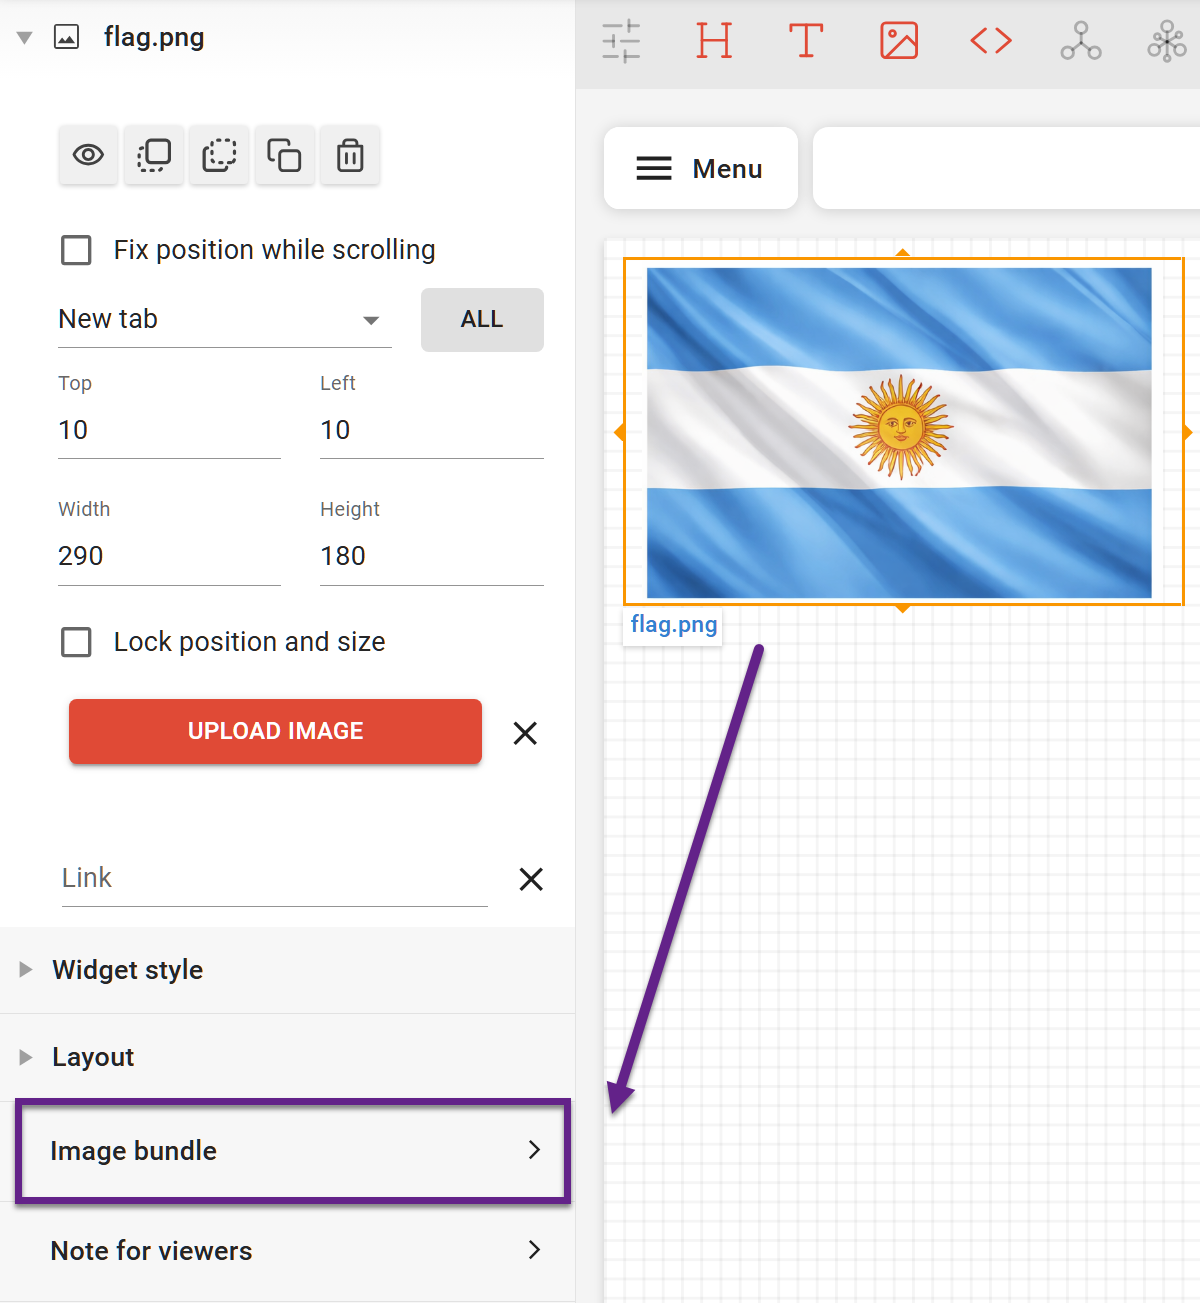Open the Image bundle menu item
This screenshot has height=1303, width=1200.
coord(293,1151)
